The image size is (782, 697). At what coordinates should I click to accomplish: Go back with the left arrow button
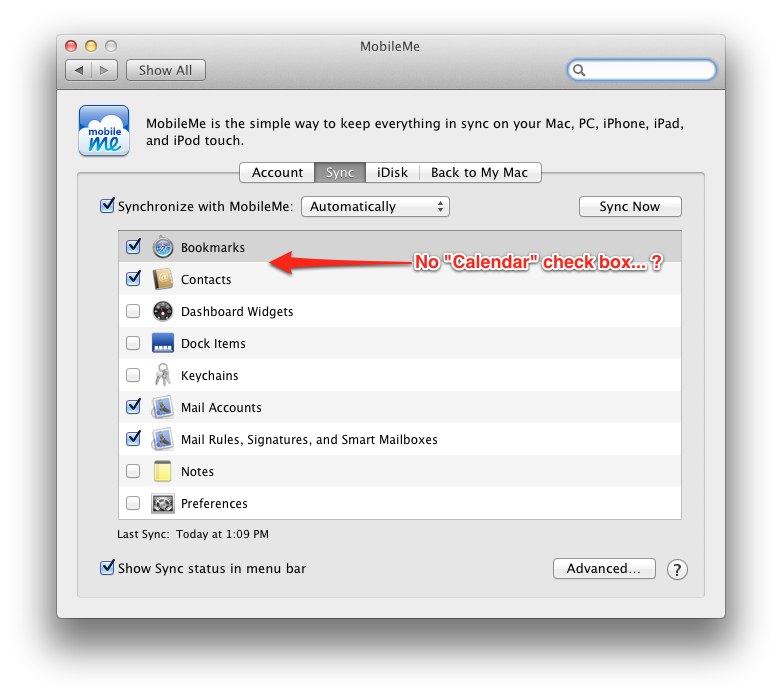click(x=79, y=70)
